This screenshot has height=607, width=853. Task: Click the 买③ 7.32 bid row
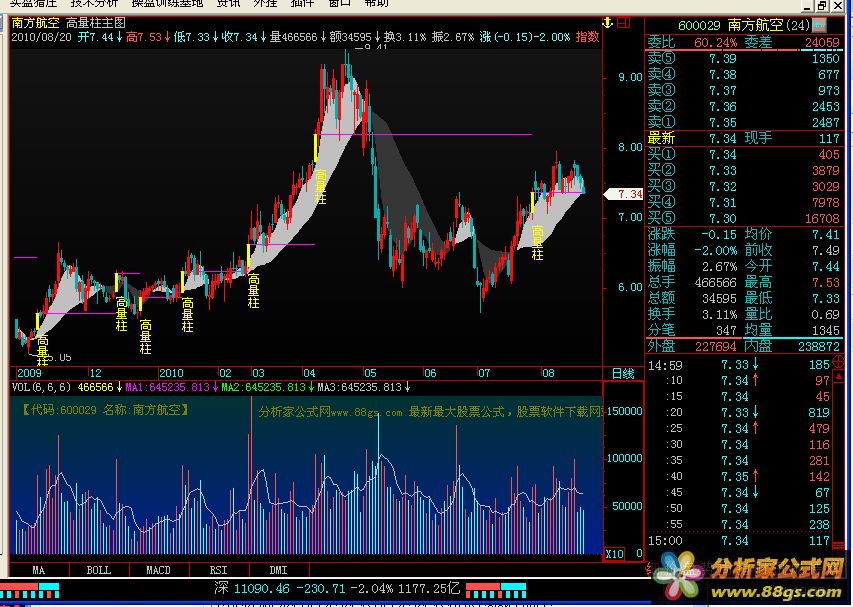coord(744,187)
